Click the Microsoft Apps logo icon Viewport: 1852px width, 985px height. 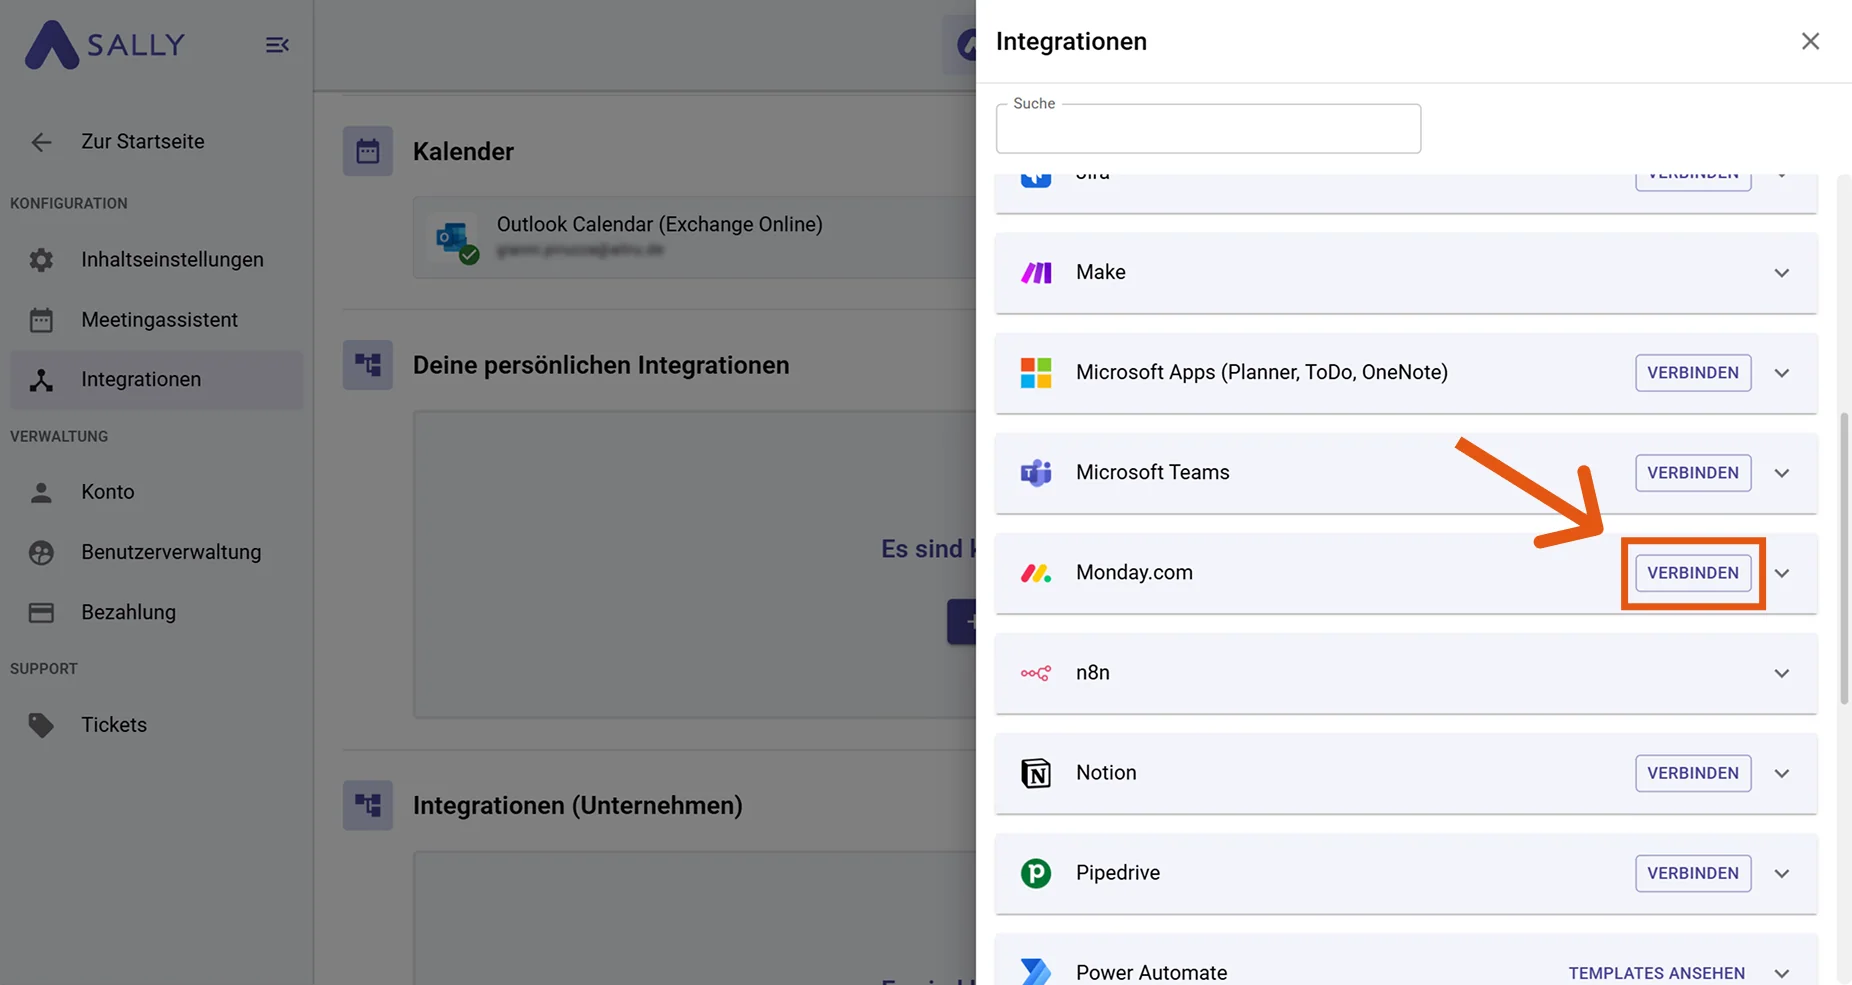click(x=1036, y=373)
